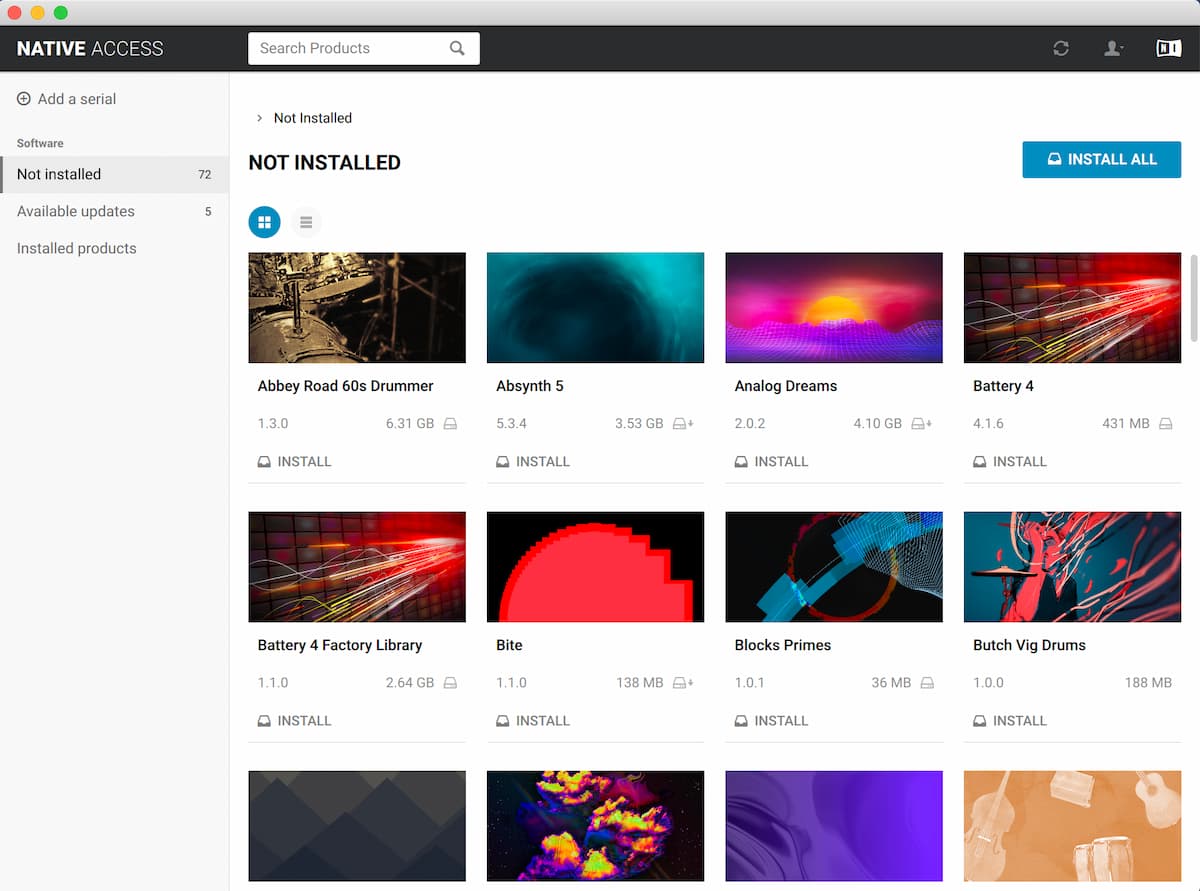Click version 1.3.0 under Abbey Road

[273, 424]
